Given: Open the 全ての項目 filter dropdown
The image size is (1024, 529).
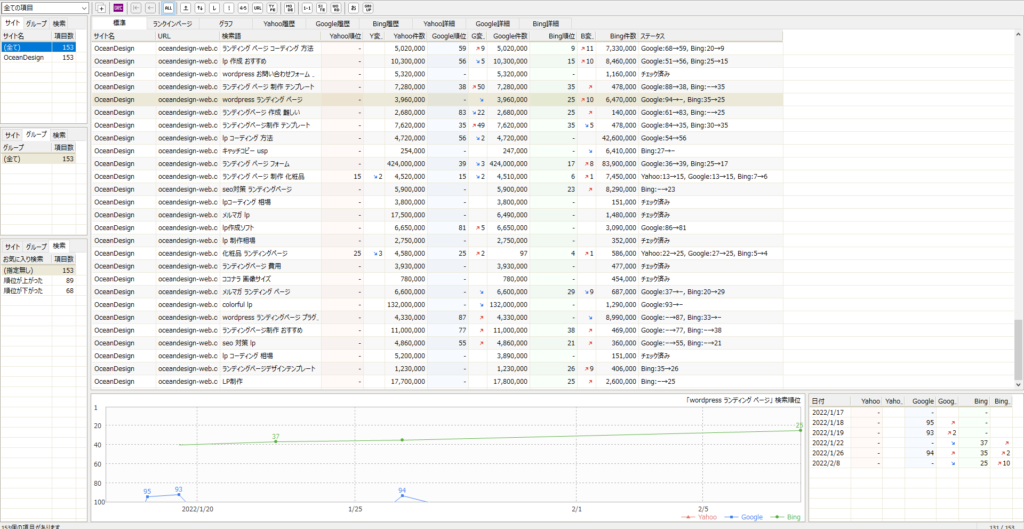Looking at the screenshot, I should click(x=44, y=8).
